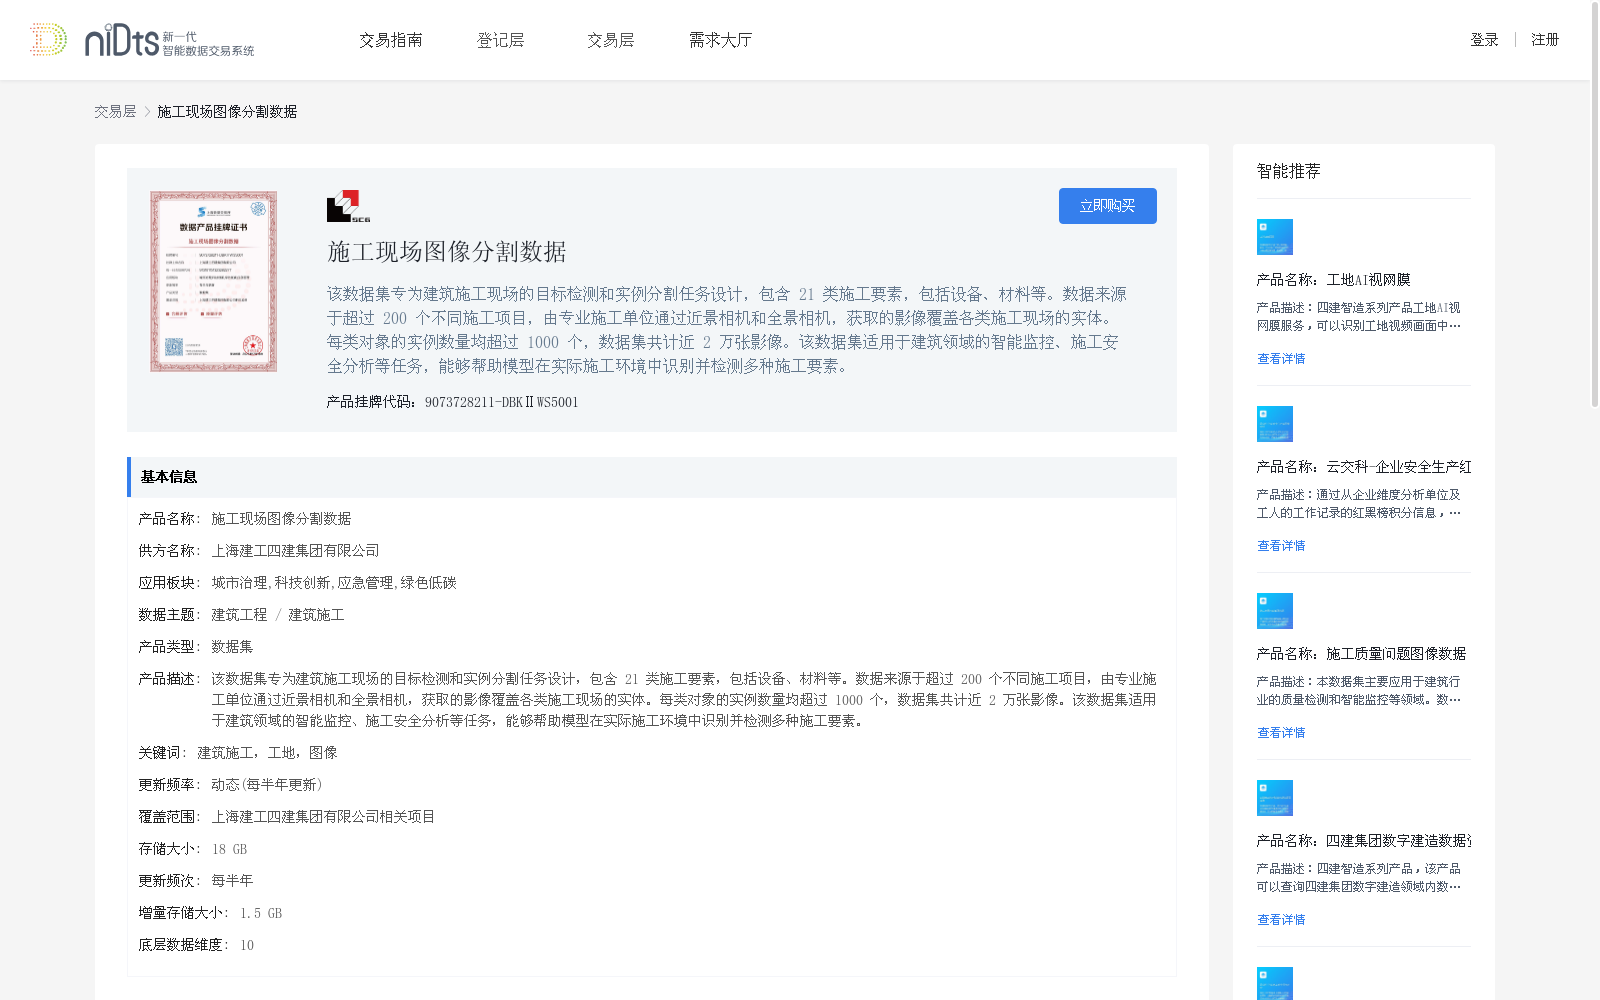Click the 云交科-企业安全生产 recommendation title
This screenshot has height=1000, width=1600.
[x=1364, y=467]
